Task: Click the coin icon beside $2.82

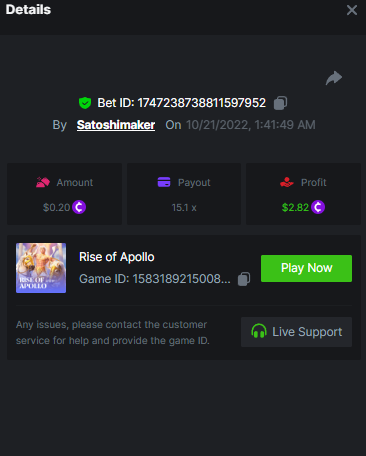Action: point(318,207)
